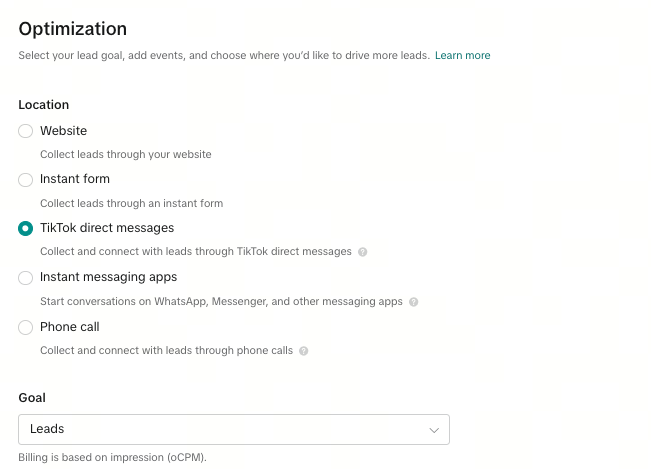Click 'Collect leads through your website' description
651x469 pixels.
(x=126, y=154)
